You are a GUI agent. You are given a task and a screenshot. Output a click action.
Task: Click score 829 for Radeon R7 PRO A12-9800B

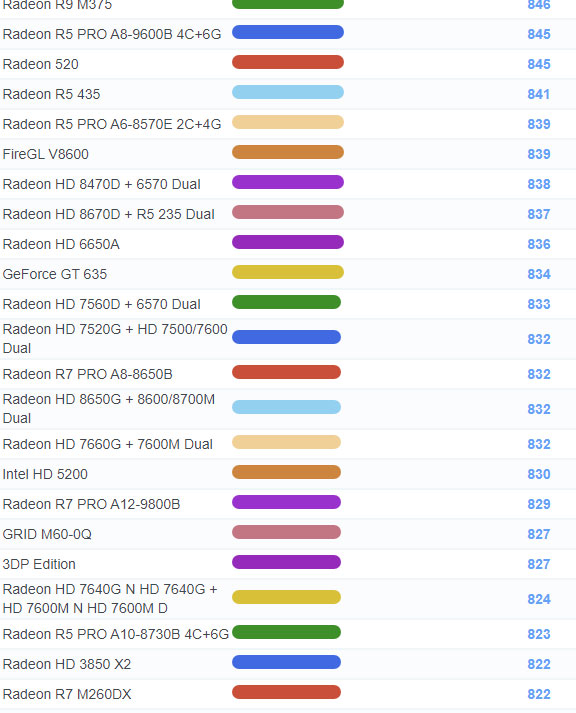tap(539, 504)
